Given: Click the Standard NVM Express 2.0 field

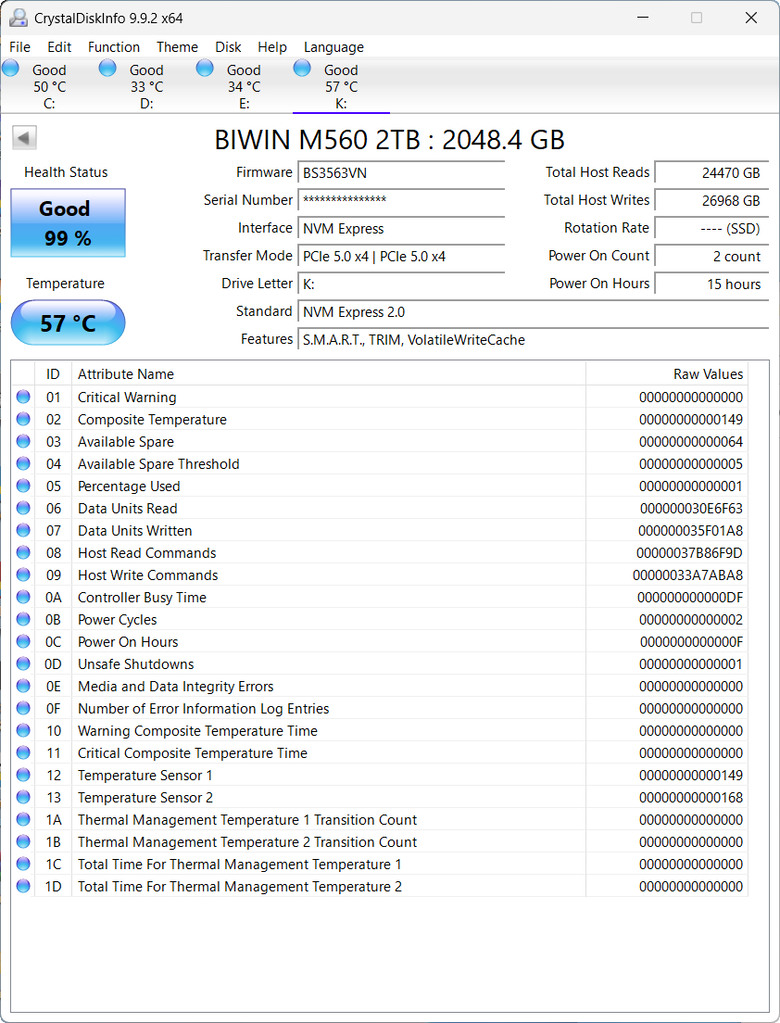Looking at the screenshot, I should tap(533, 312).
